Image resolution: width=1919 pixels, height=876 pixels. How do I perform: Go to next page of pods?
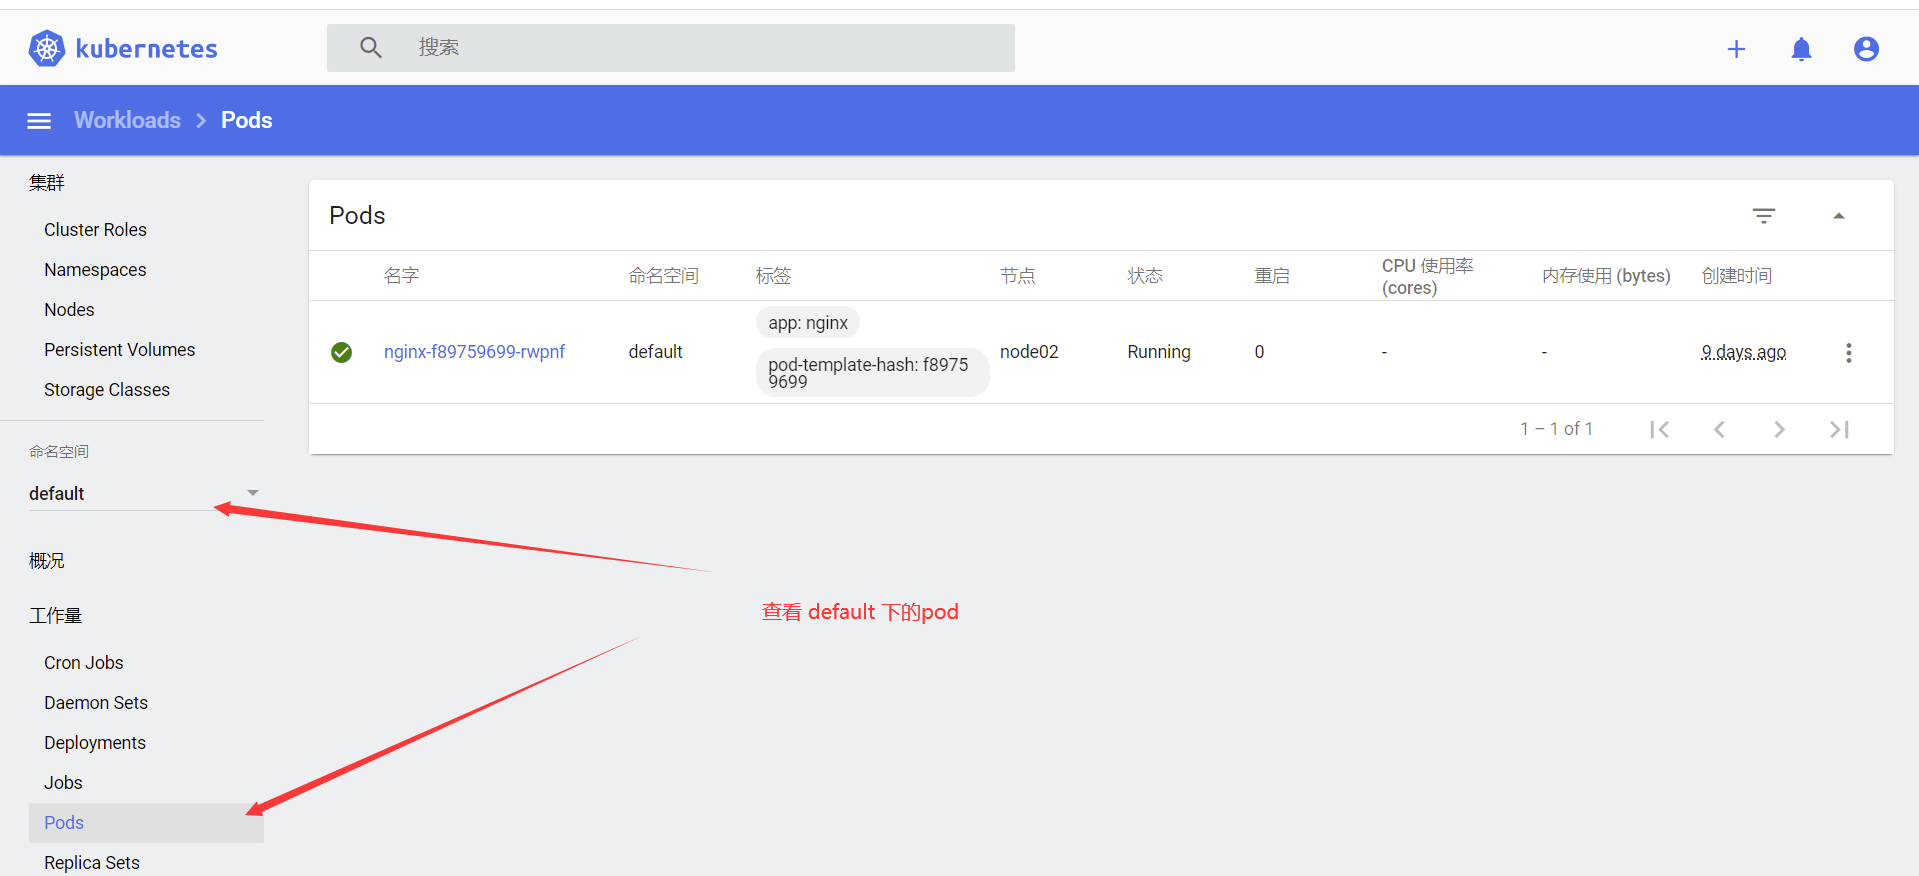[x=1779, y=429]
